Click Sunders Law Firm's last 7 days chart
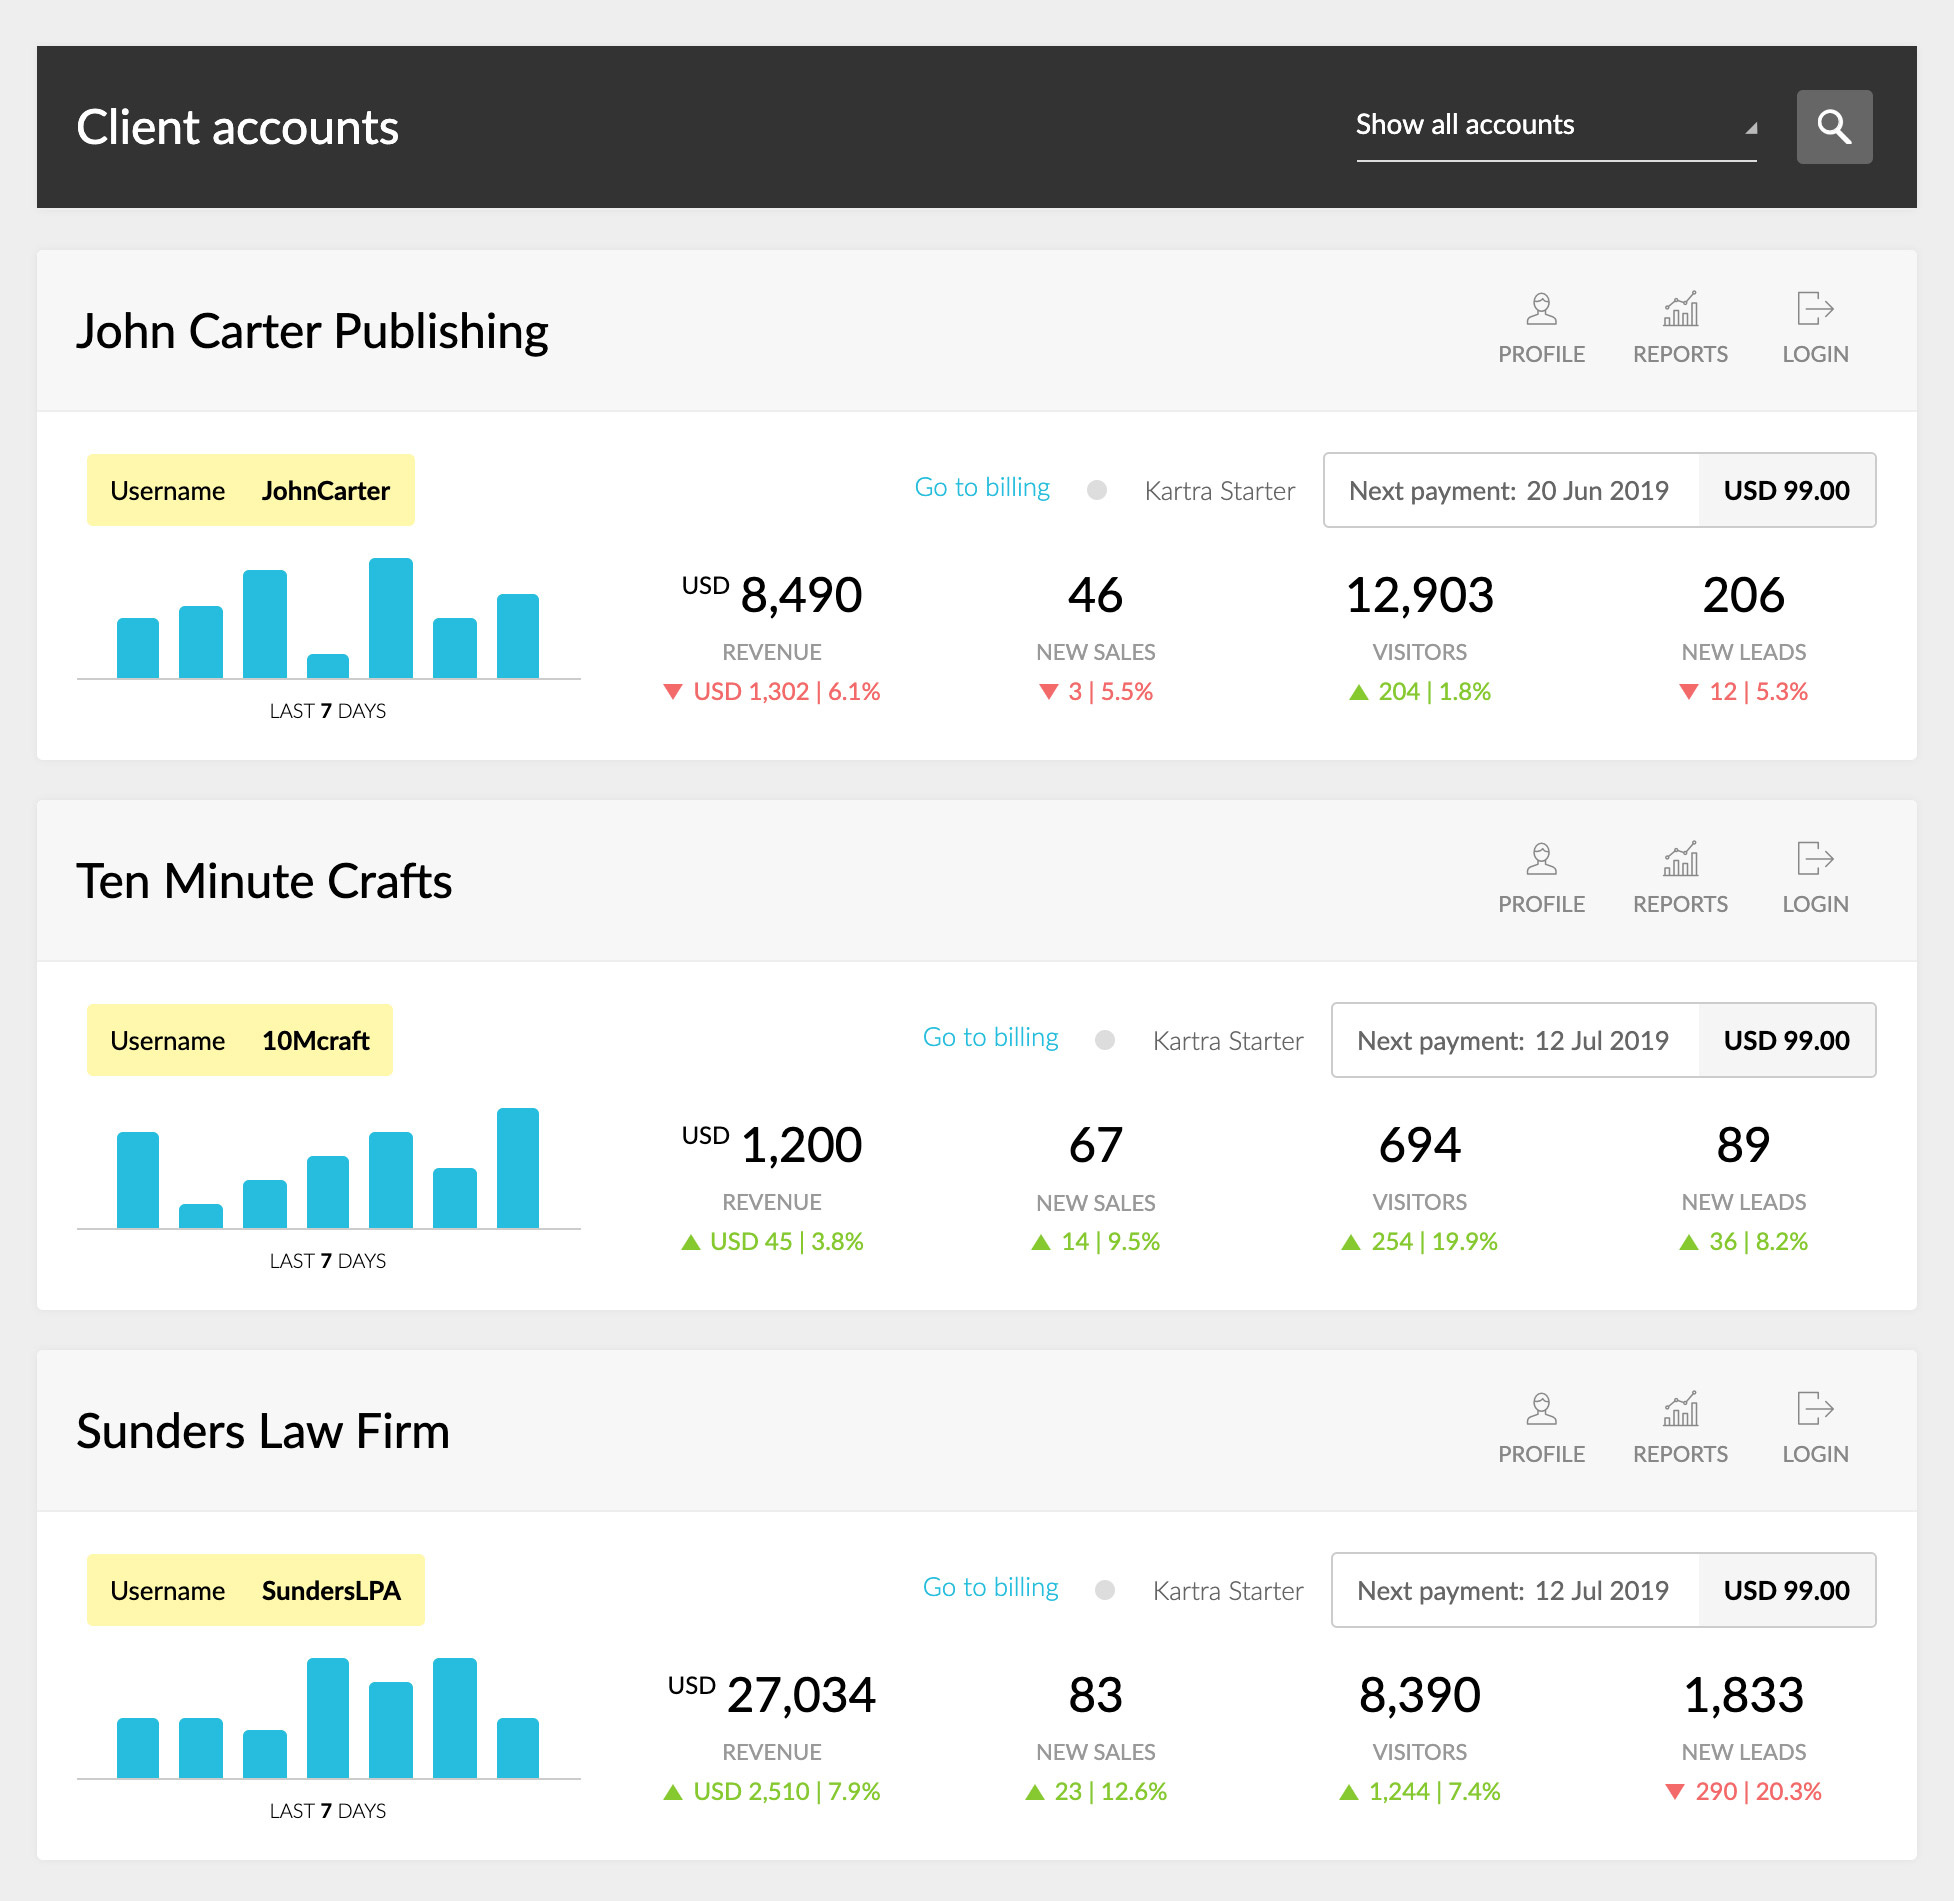Screen dimensions: 1954x1901 [x=328, y=1720]
